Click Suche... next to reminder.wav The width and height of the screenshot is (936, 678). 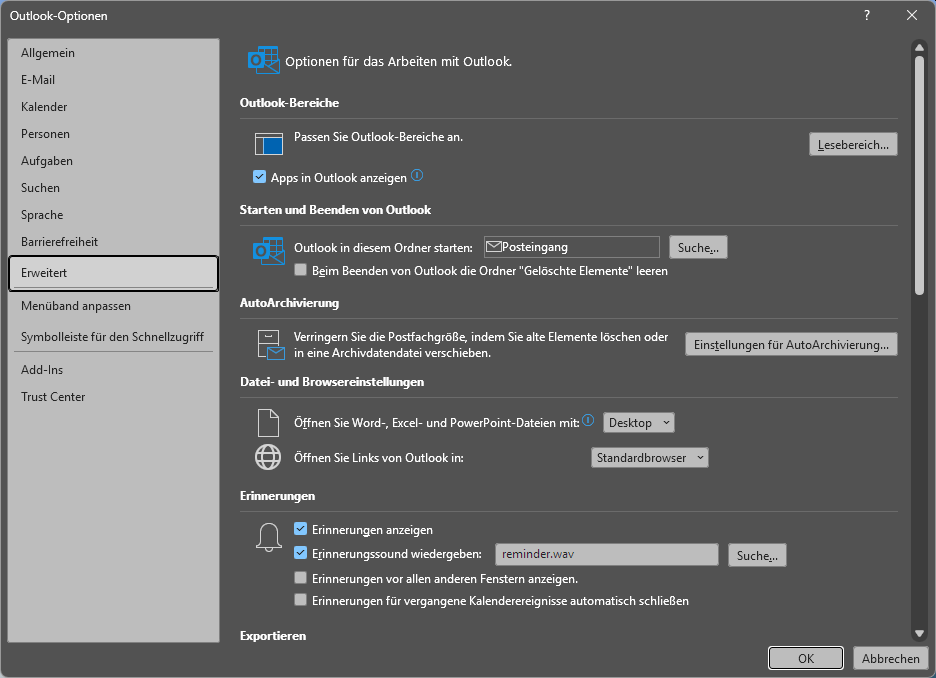pos(757,555)
